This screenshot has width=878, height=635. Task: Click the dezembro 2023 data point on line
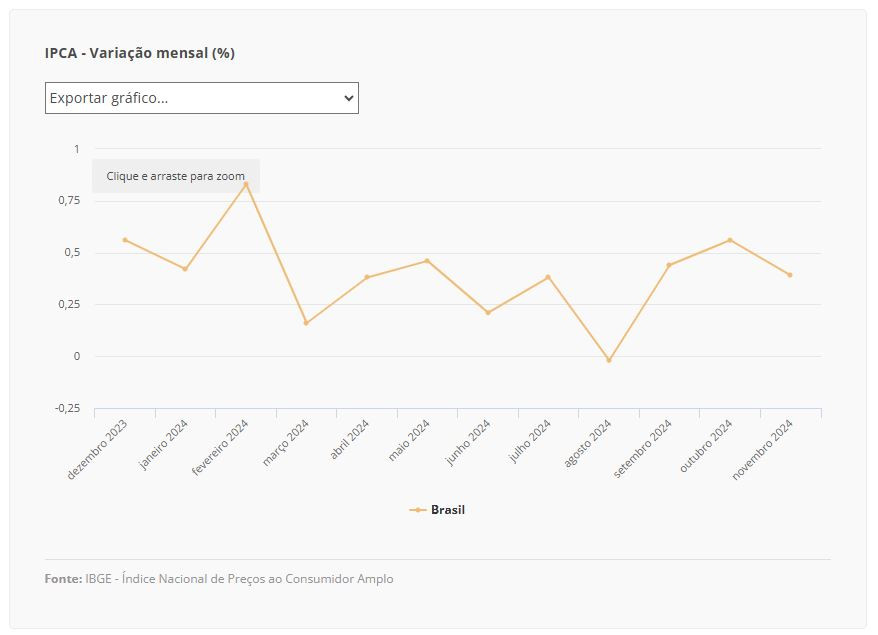coord(125,240)
